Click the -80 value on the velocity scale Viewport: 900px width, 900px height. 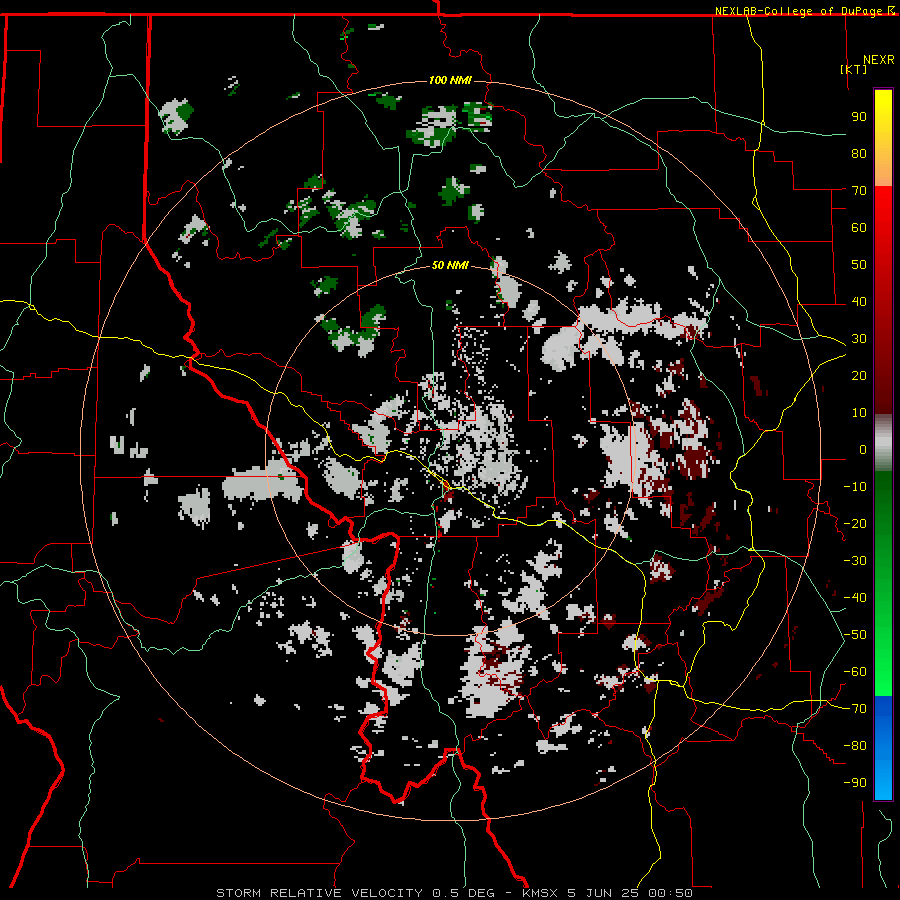855,746
